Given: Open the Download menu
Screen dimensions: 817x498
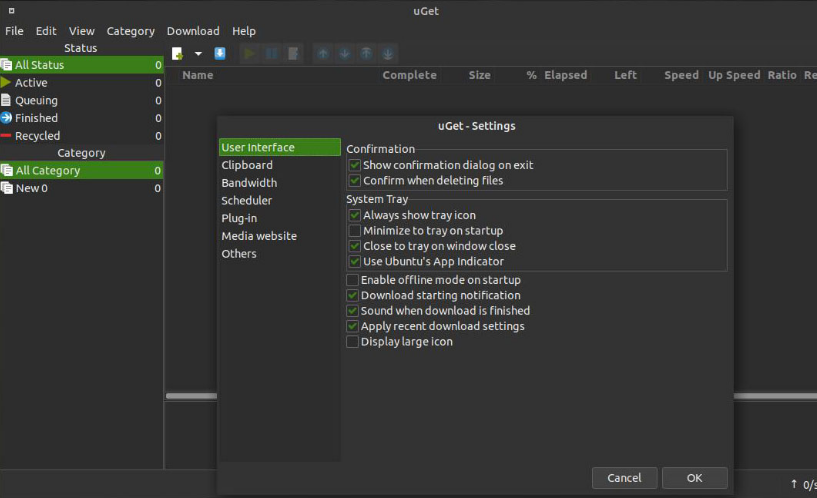Looking at the screenshot, I should (x=193, y=31).
